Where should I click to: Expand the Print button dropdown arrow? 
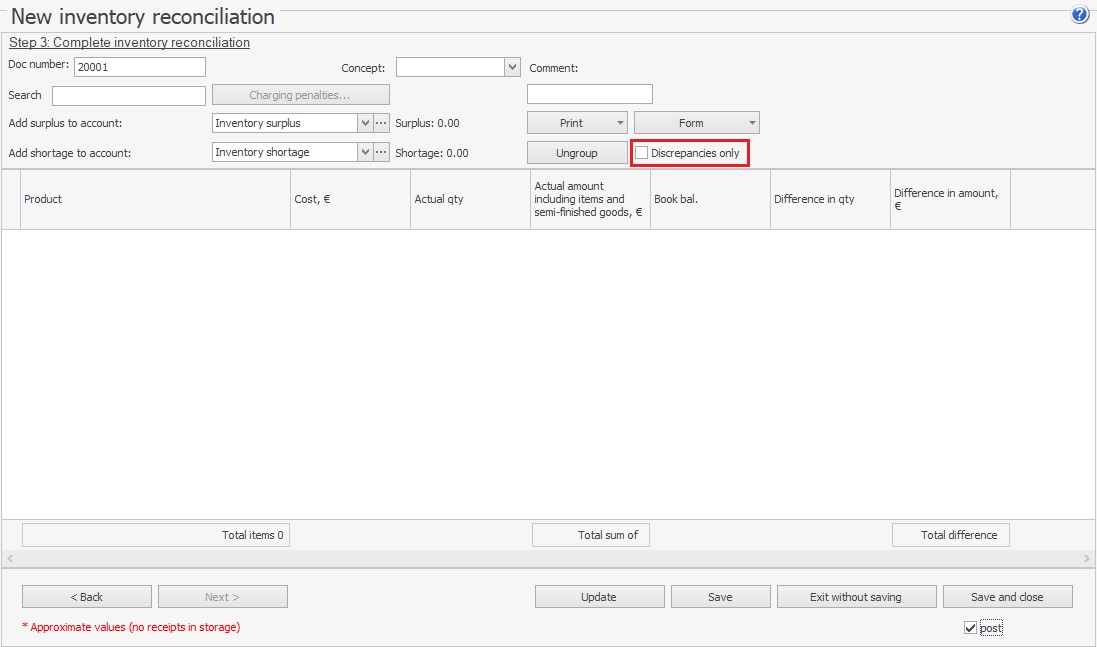pos(620,123)
